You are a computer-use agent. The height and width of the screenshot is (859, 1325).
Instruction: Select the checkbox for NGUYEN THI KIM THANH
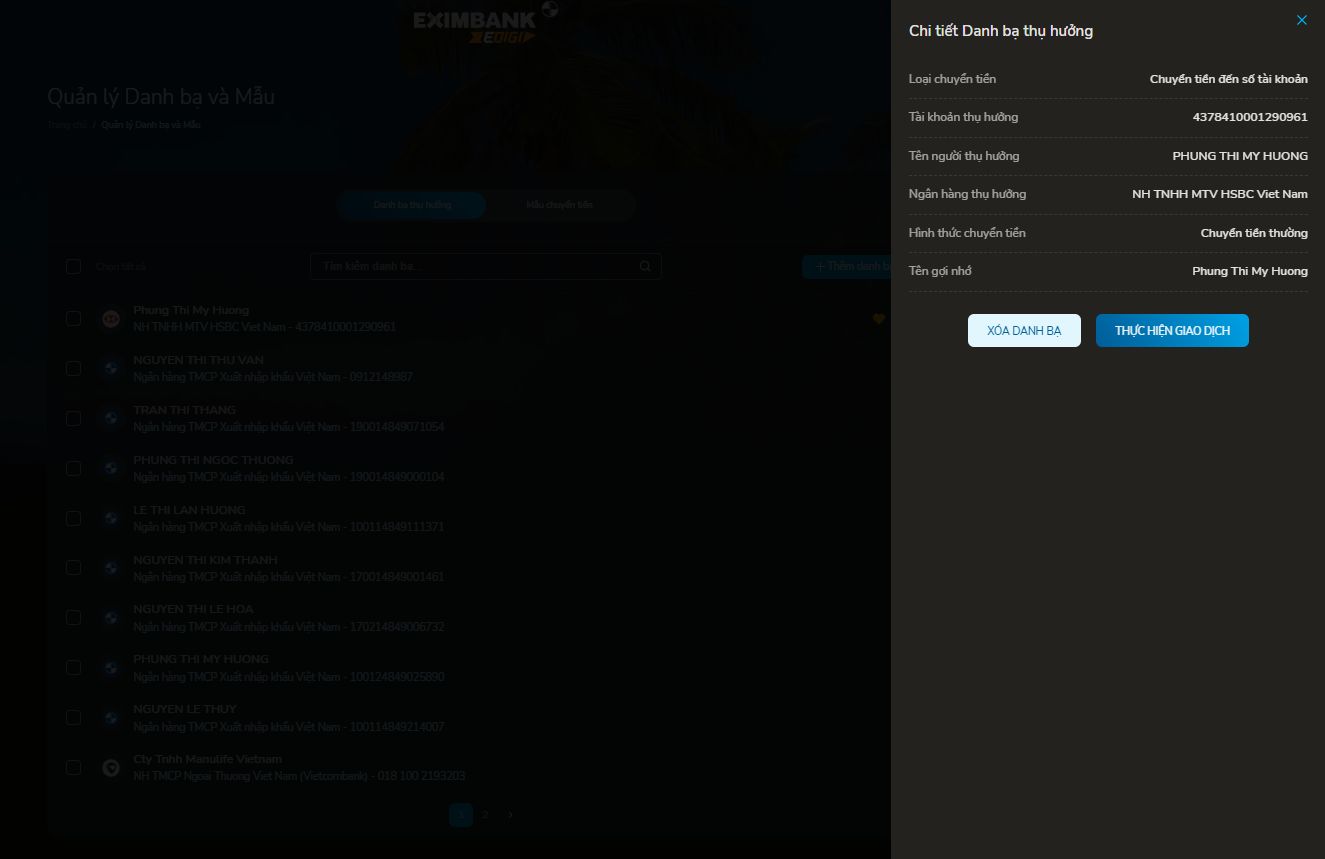click(73, 568)
